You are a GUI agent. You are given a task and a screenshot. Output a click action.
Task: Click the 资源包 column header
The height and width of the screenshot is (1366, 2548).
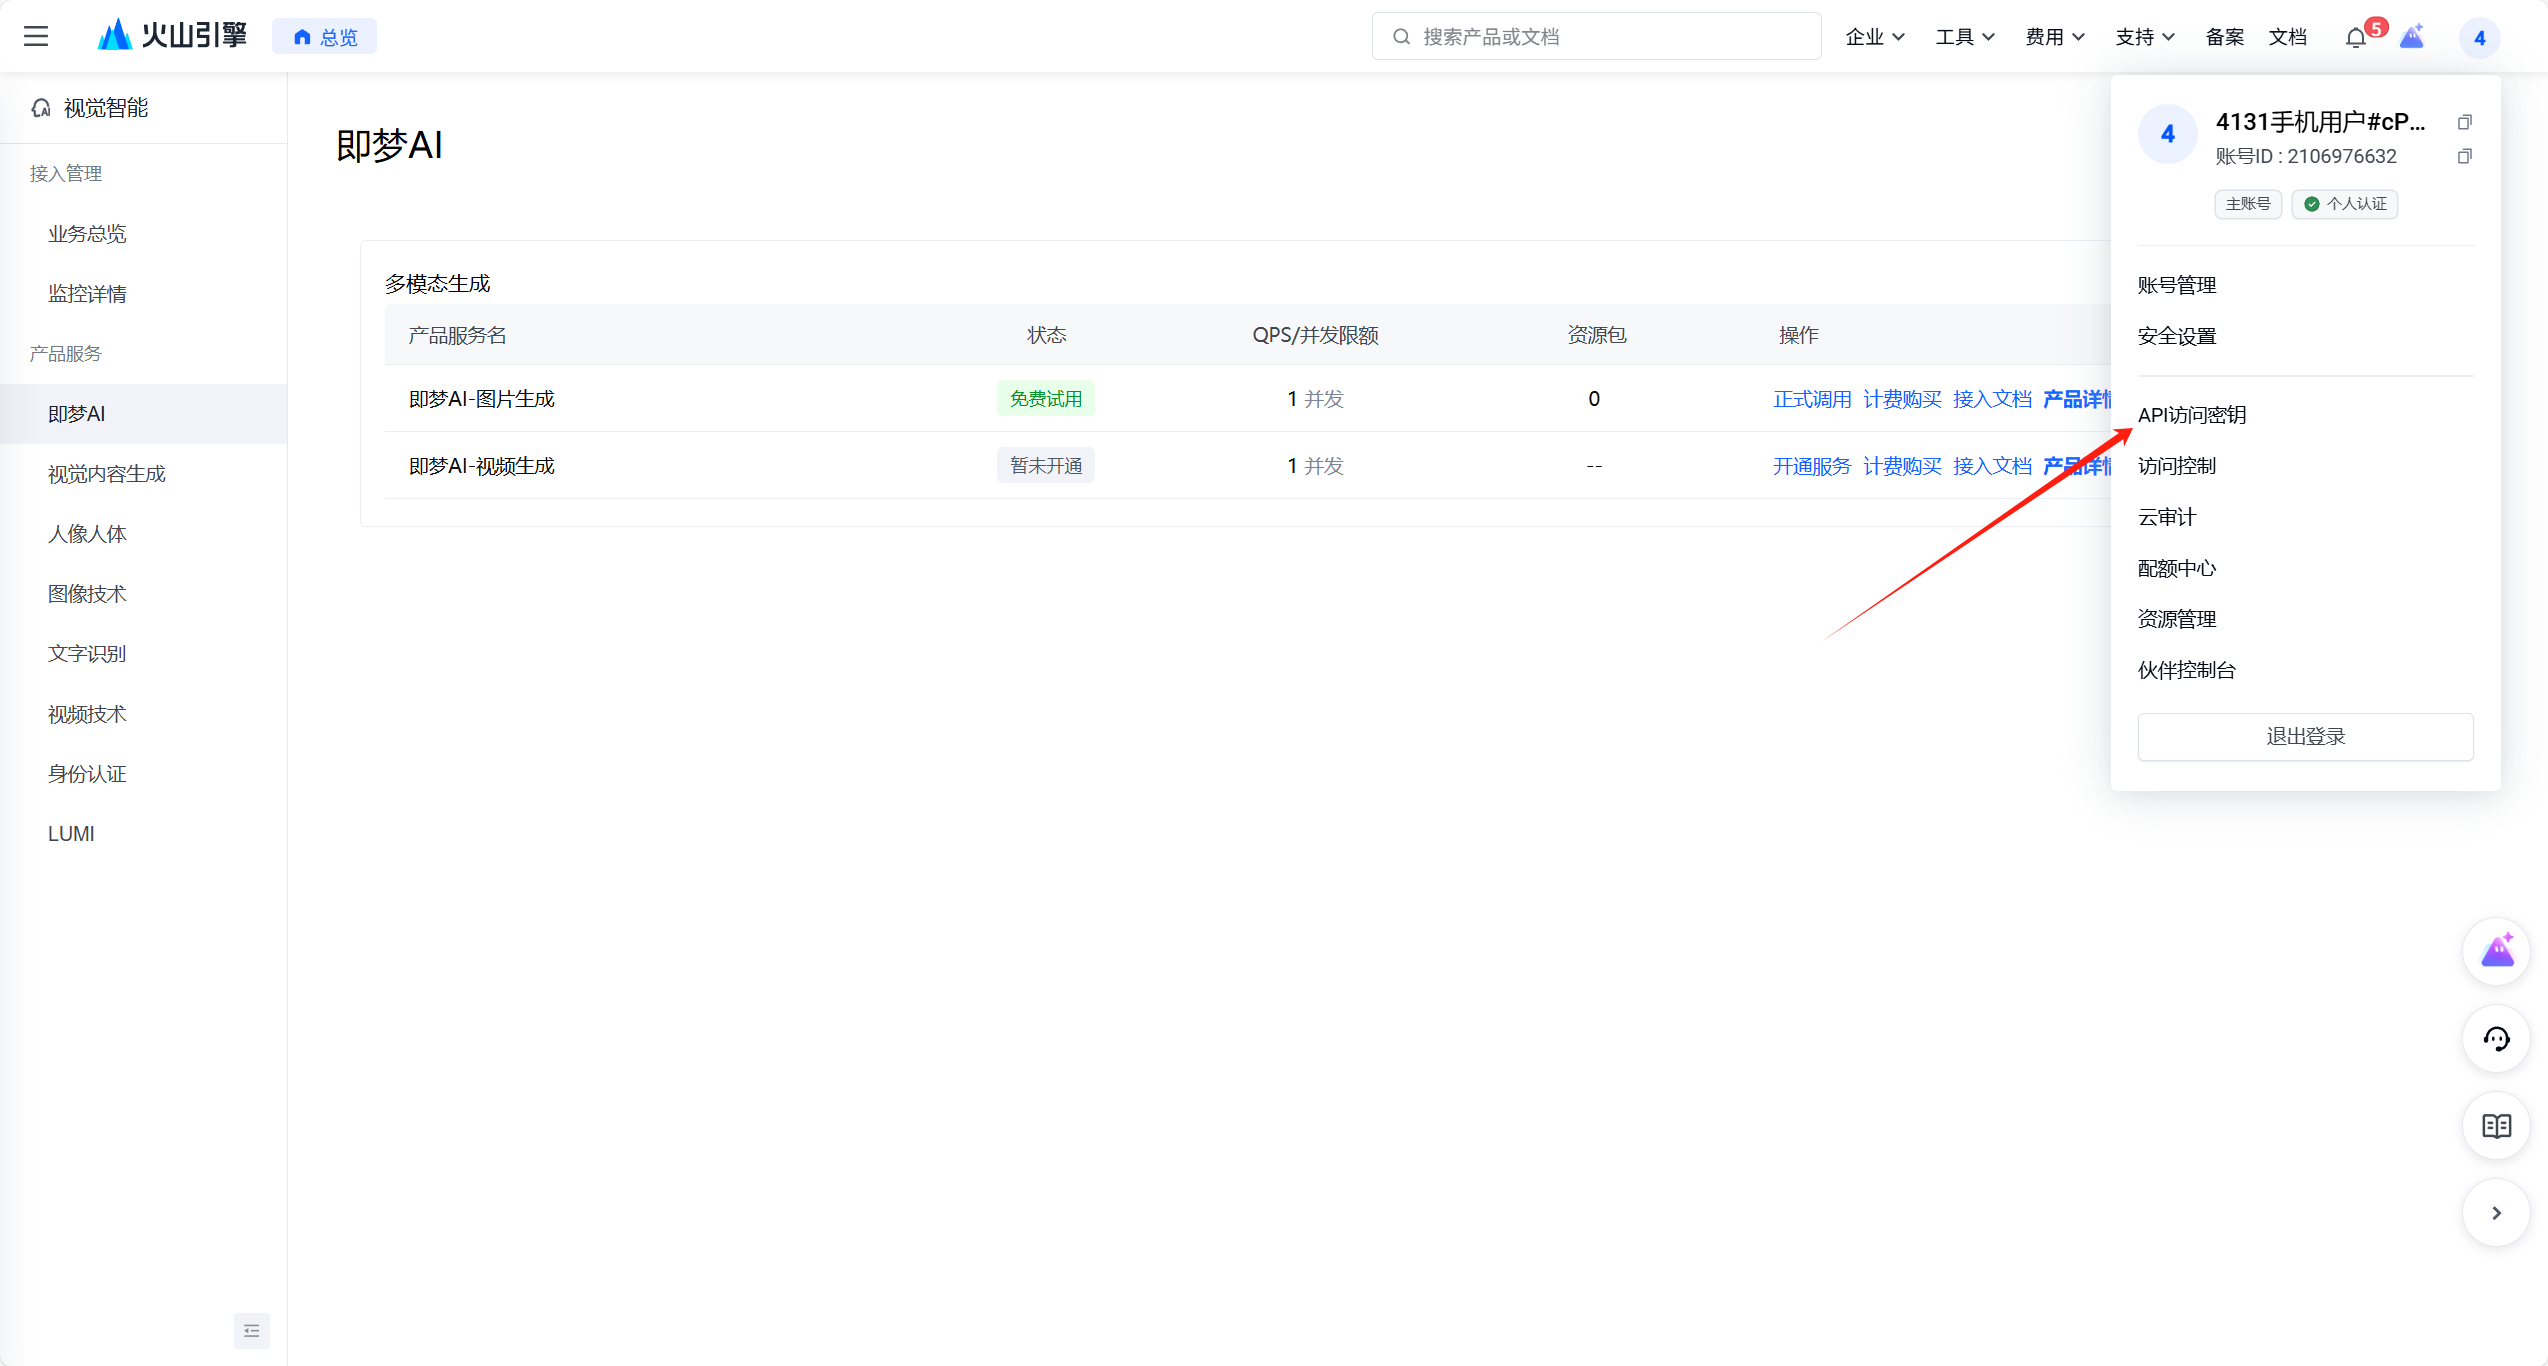[1596, 335]
